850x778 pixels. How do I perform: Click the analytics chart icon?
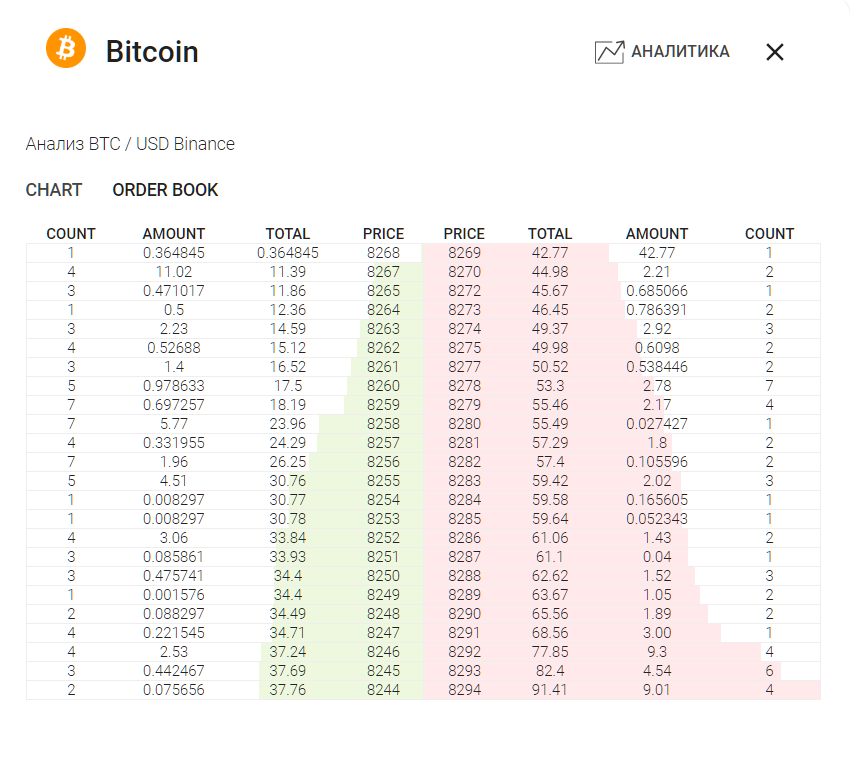(609, 52)
